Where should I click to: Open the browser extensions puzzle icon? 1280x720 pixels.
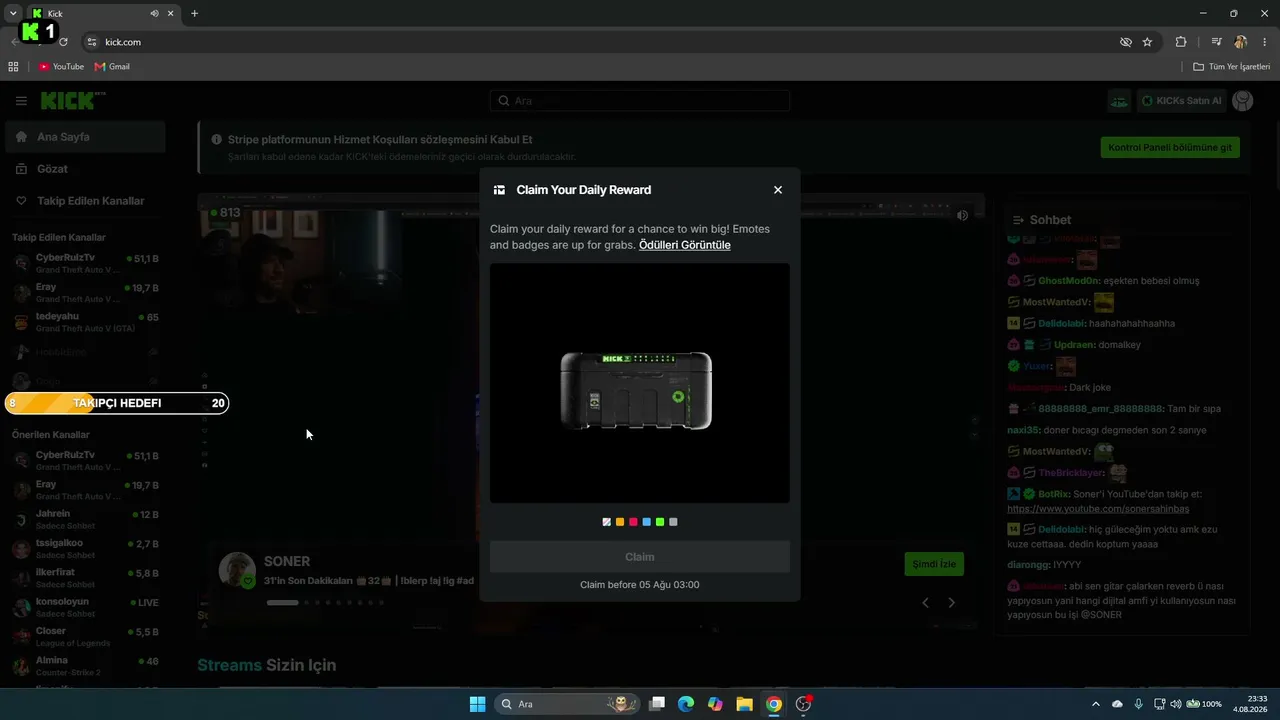click(1181, 42)
